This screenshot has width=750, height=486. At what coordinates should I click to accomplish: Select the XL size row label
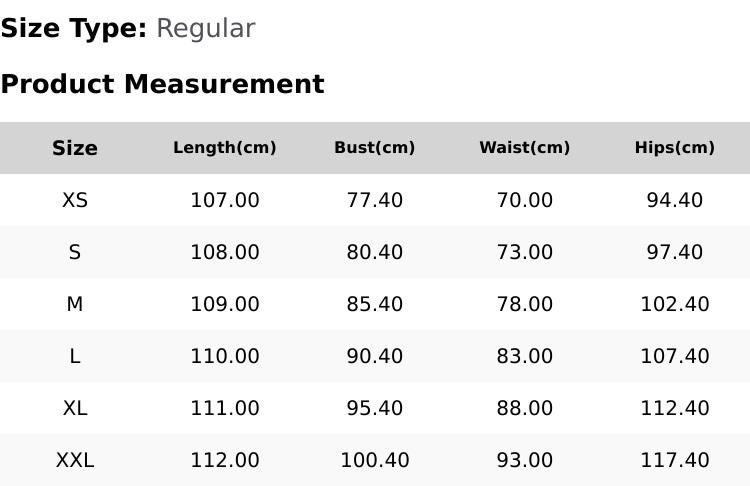[75, 408]
